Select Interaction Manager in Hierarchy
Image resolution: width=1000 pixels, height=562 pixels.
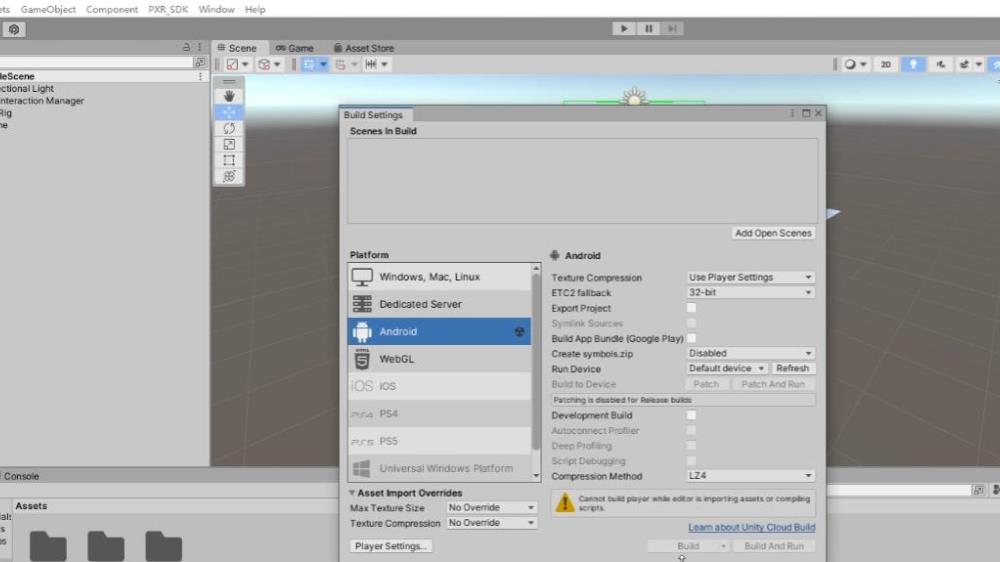pyautogui.click(x=42, y=101)
